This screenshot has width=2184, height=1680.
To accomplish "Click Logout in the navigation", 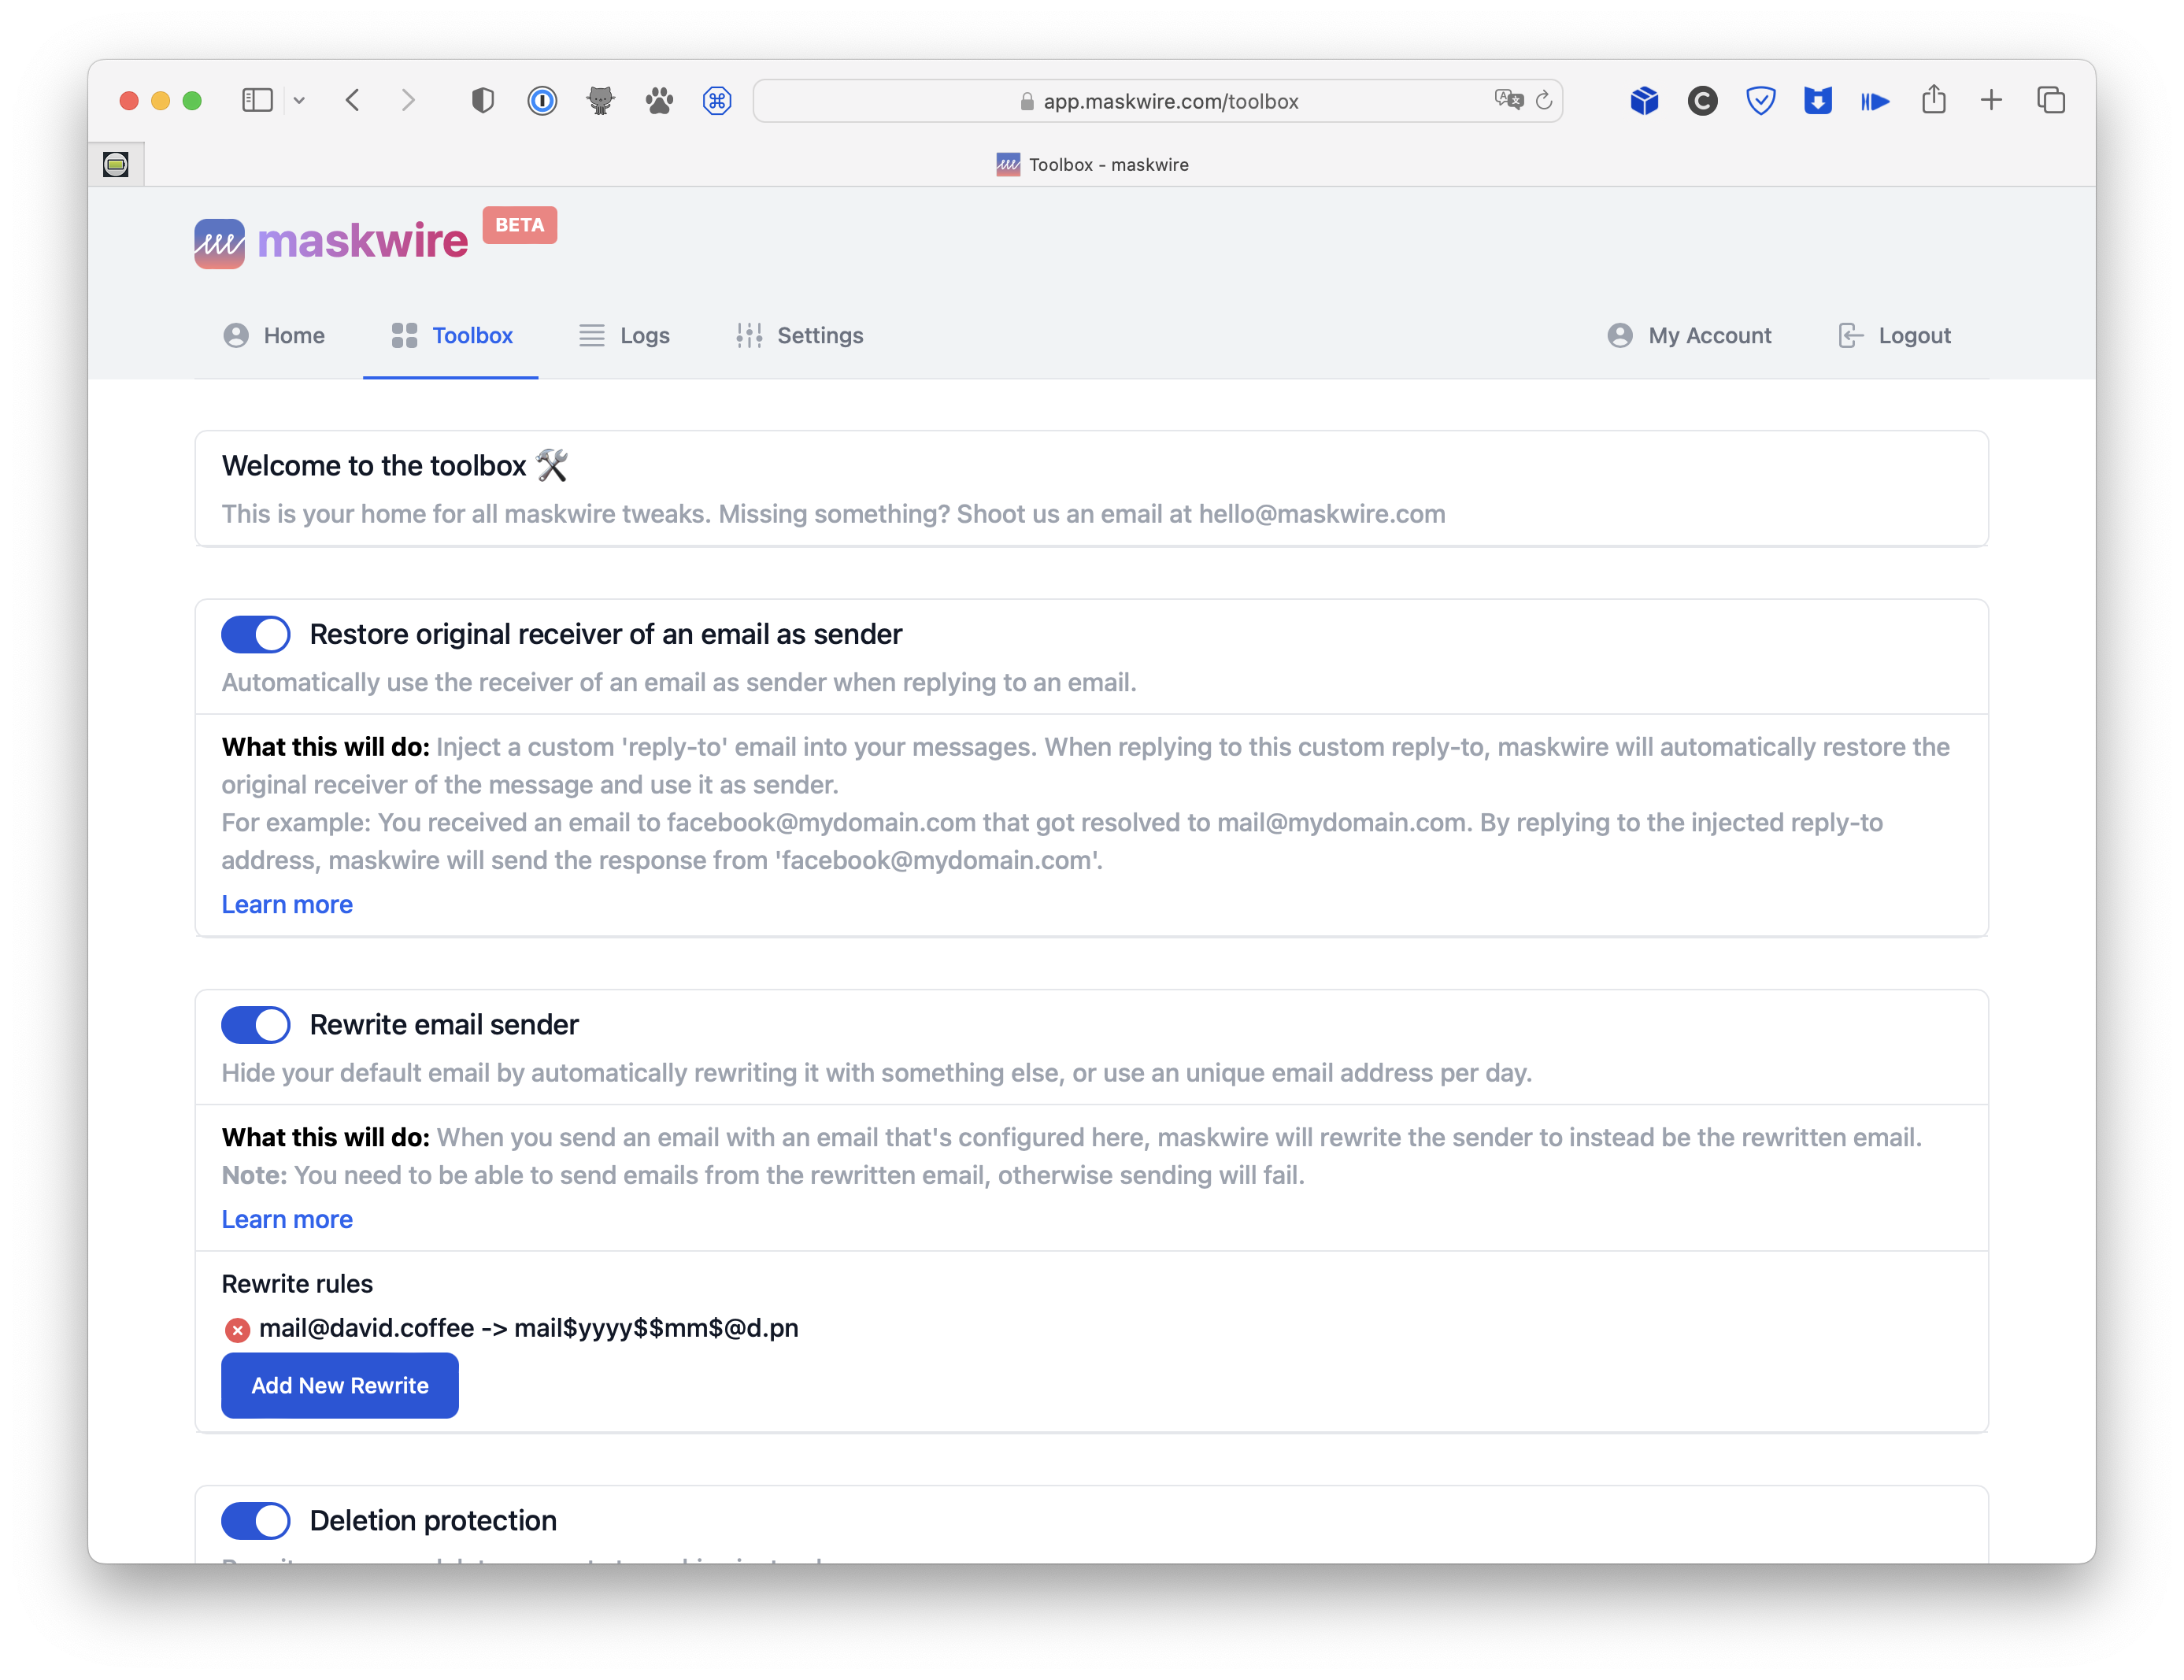I will point(1894,336).
